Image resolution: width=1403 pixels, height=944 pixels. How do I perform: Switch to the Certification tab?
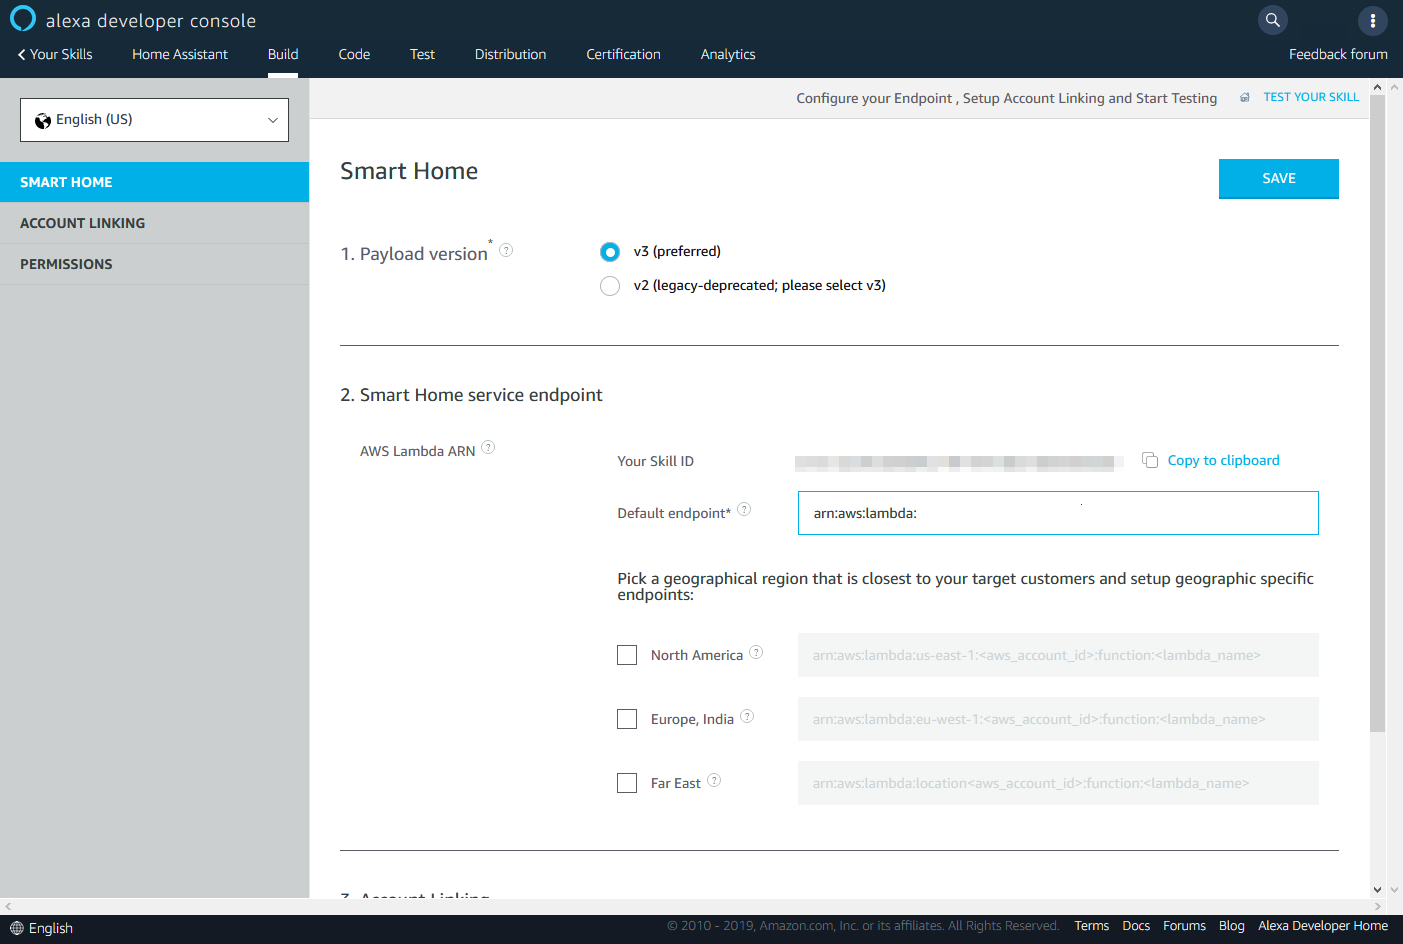click(x=623, y=54)
